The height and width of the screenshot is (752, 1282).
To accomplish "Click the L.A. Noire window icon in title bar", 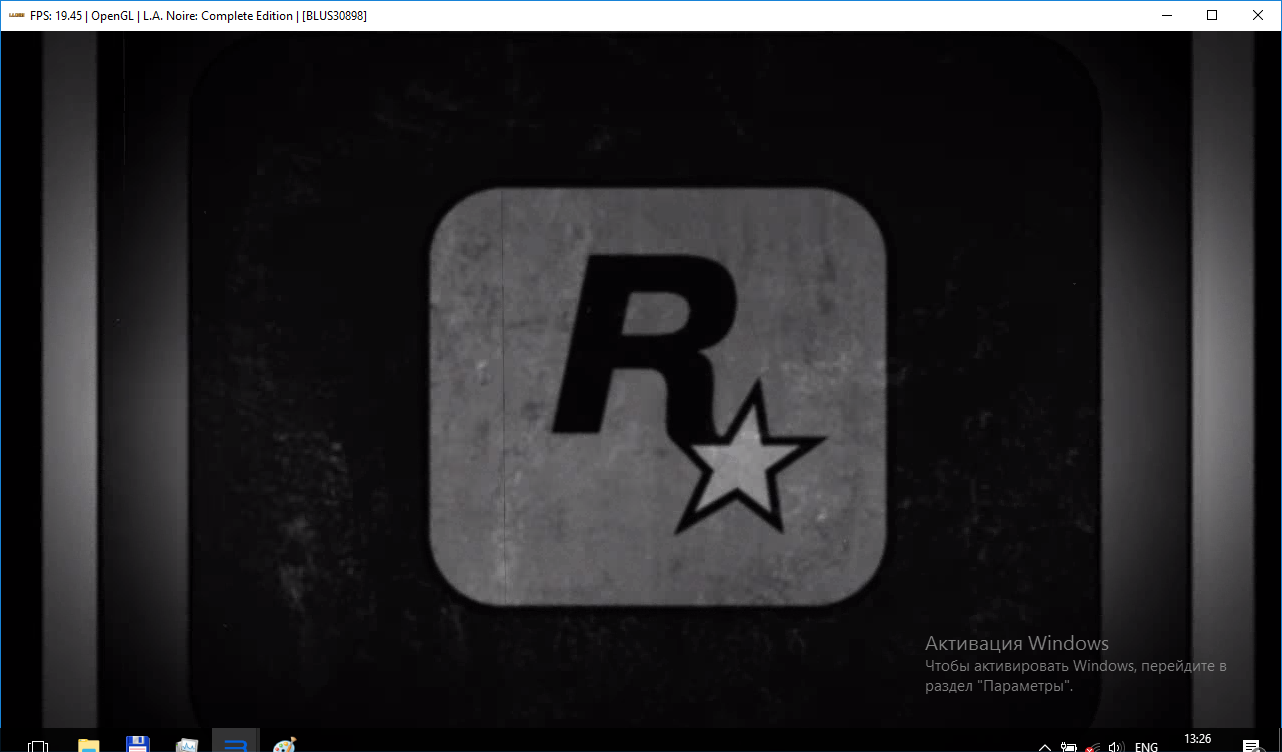I will 15,15.
